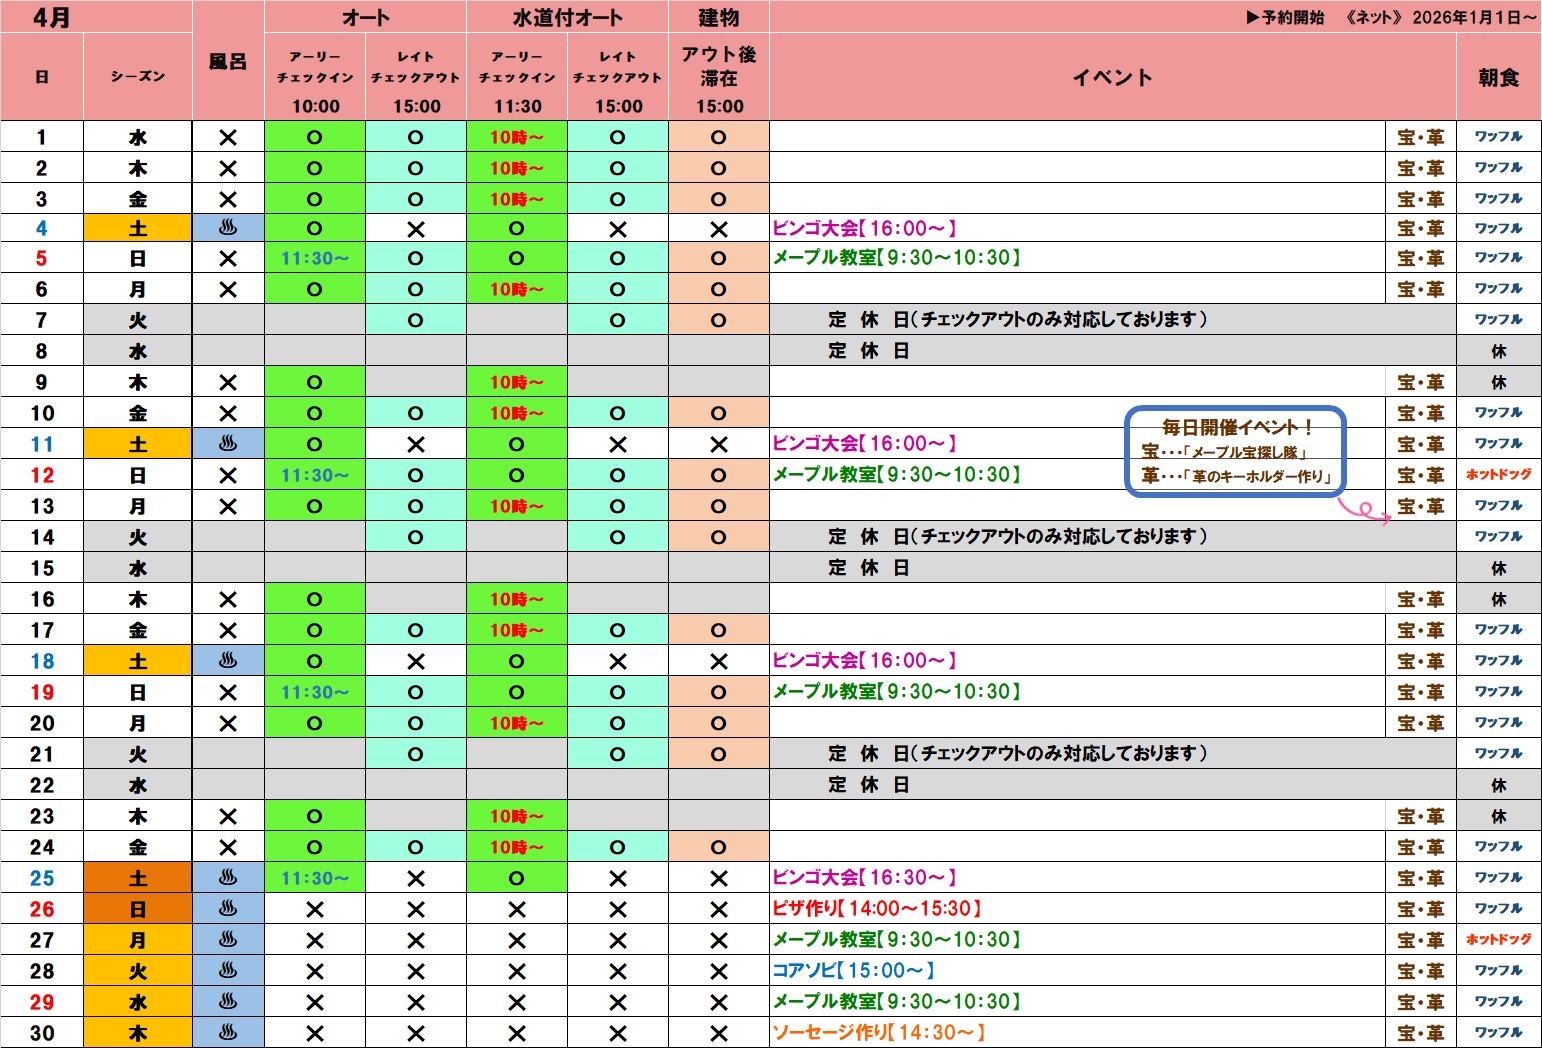1542x1048 pixels.
Task: Select the コアソビ【15:00〜】 event entry
Action: click(x=853, y=971)
